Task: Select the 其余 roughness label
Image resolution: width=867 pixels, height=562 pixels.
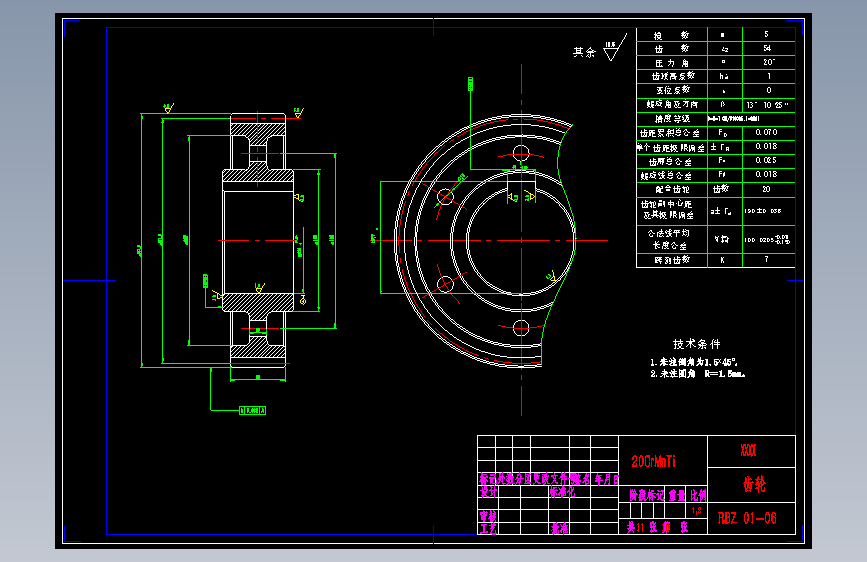Action: point(584,52)
